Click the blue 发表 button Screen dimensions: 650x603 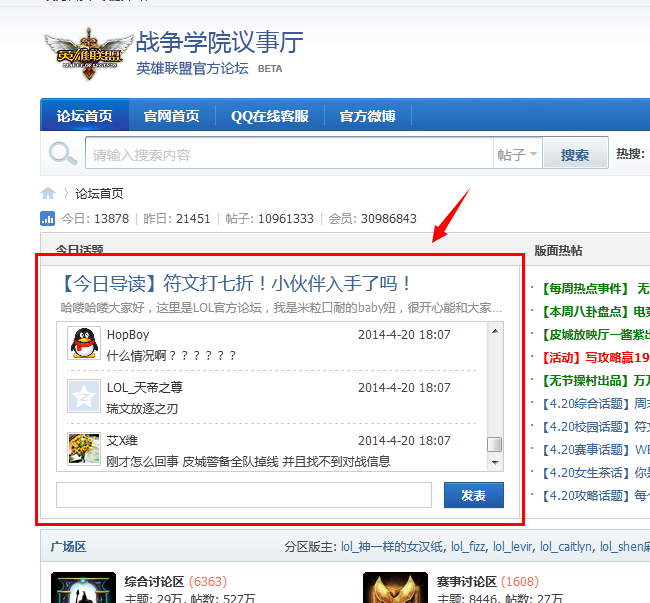[x=473, y=495]
